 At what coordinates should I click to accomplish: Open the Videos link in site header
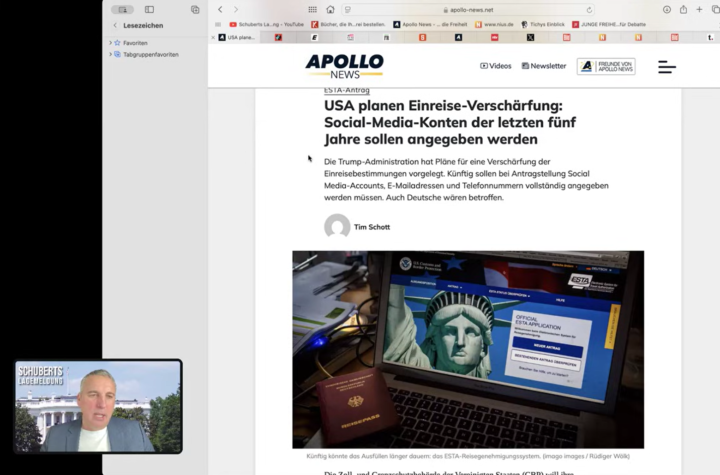(x=496, y=66)
